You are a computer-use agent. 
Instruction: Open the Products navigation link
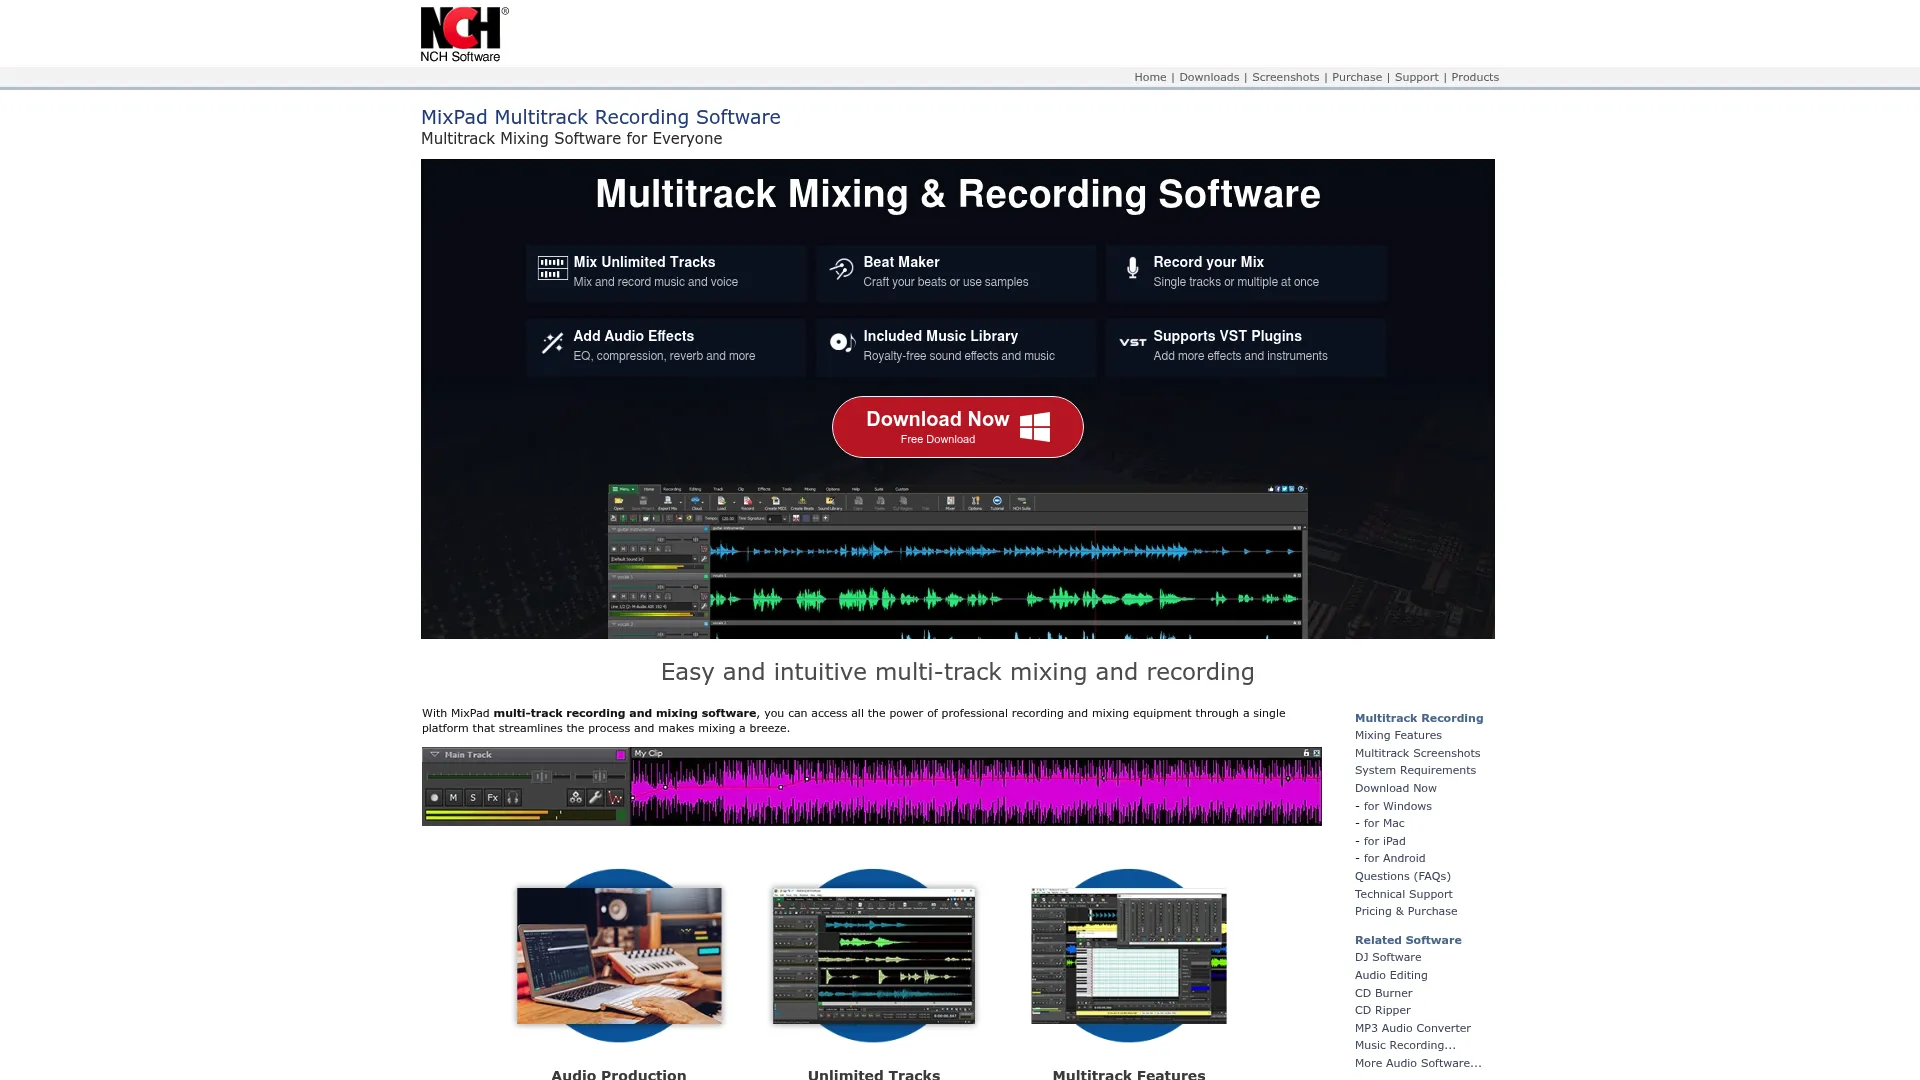[x=1475, y=77]
